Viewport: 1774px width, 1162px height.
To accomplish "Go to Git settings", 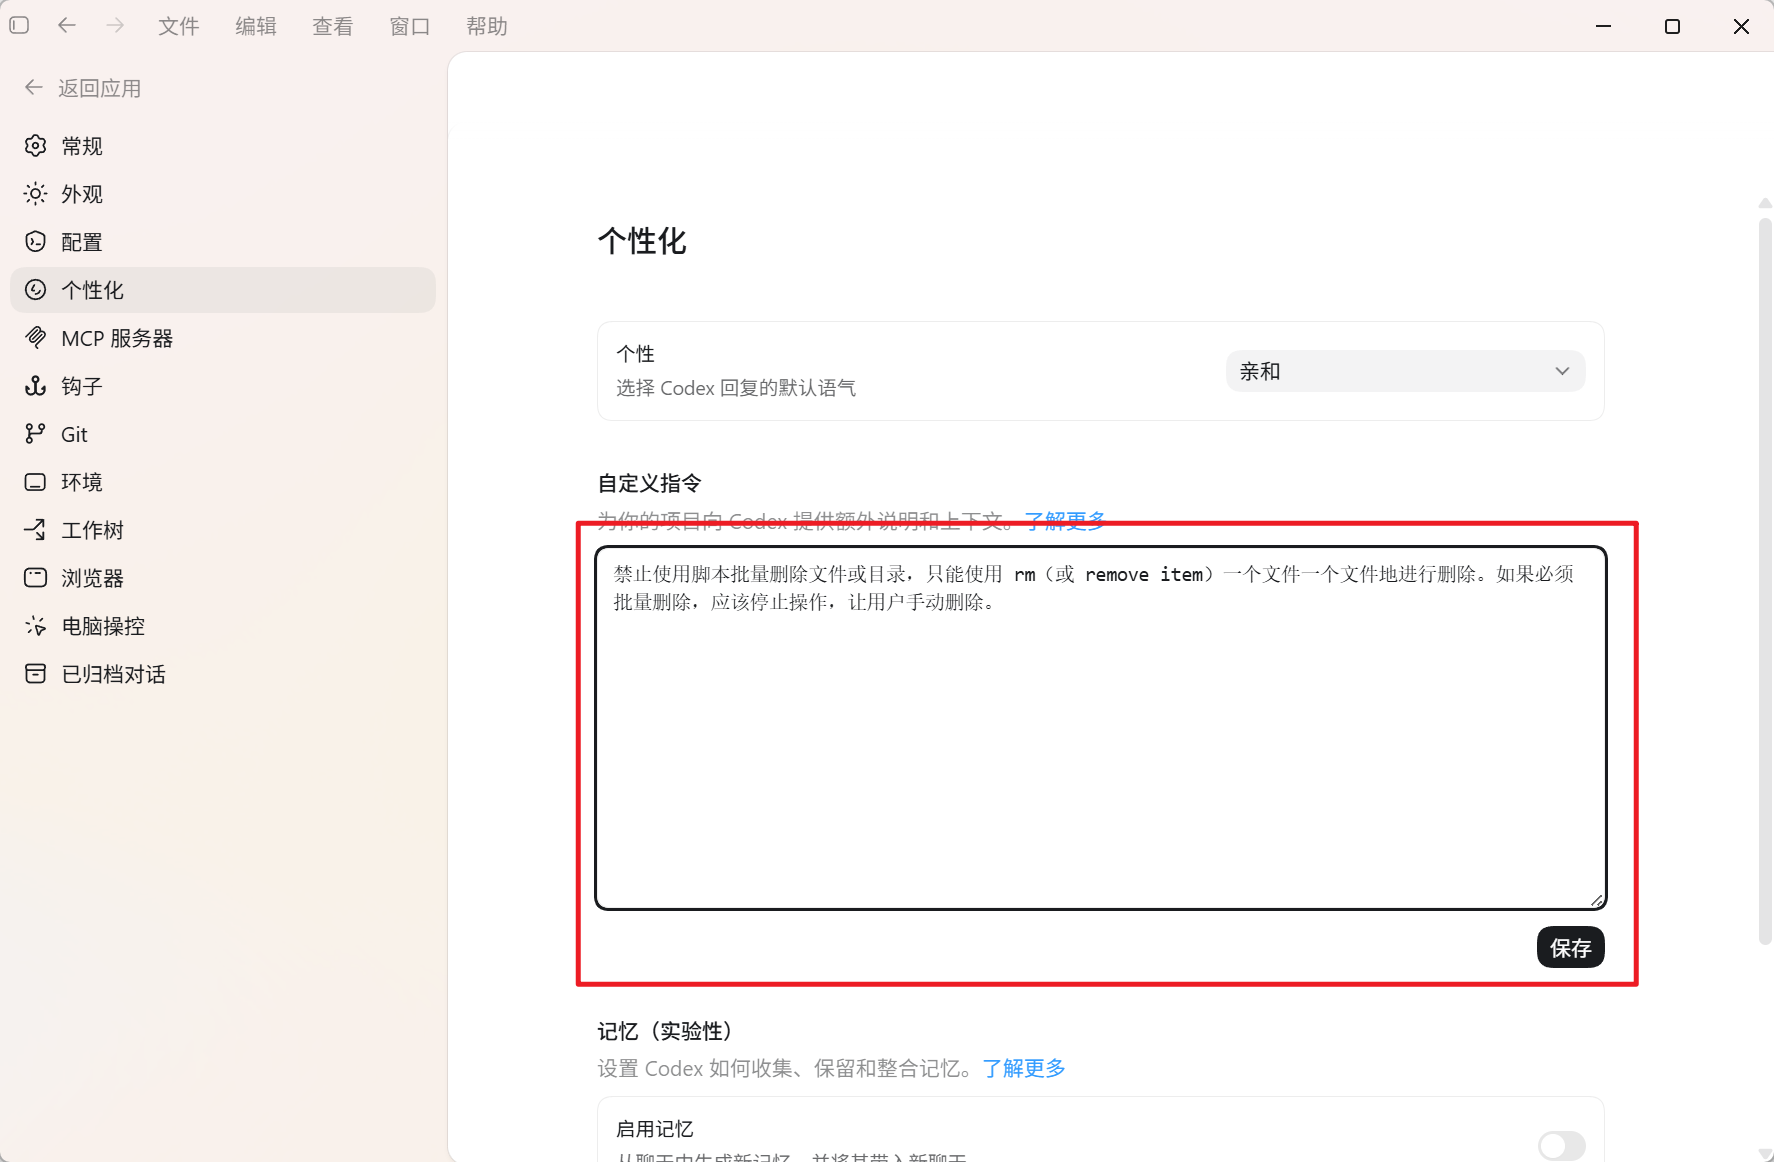I will 223,434.
